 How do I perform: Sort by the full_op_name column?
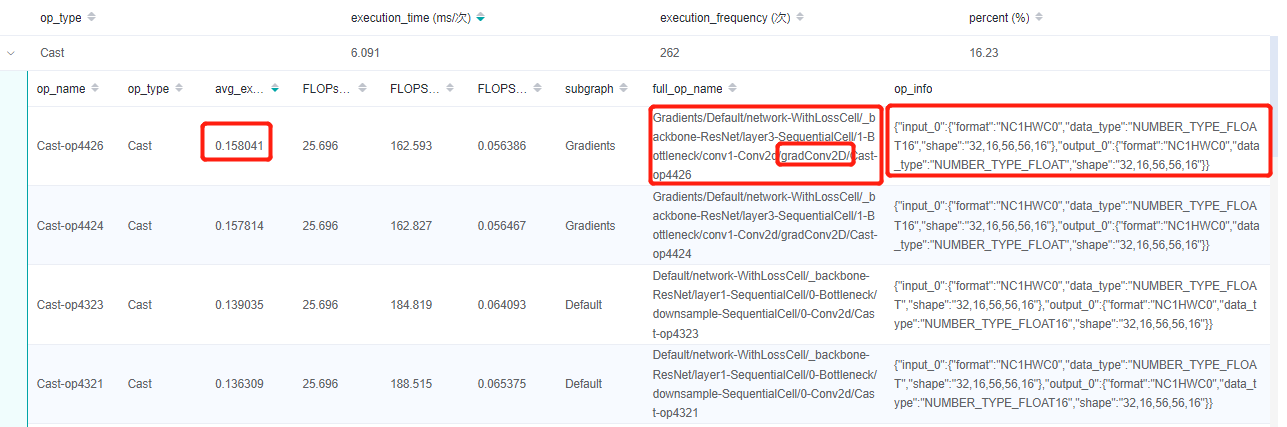coord(731,89)
